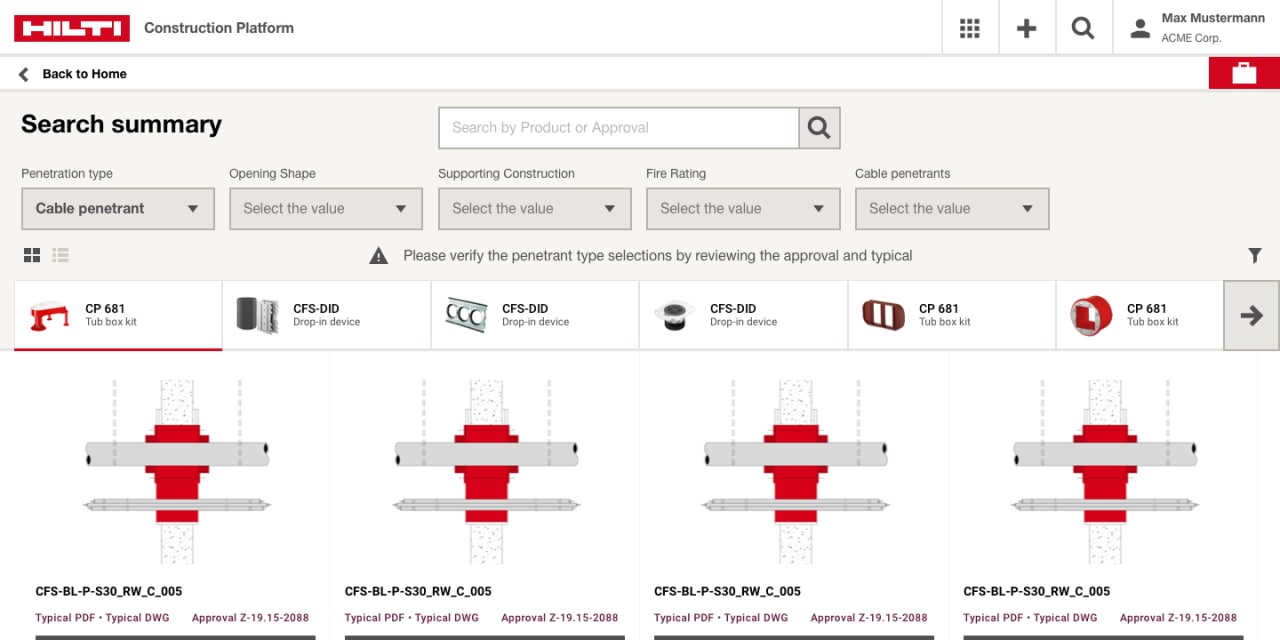The width and height of the screenshot is (1280, 640).
Task: Open the Opening Shape dropdown
Action: 326,208
